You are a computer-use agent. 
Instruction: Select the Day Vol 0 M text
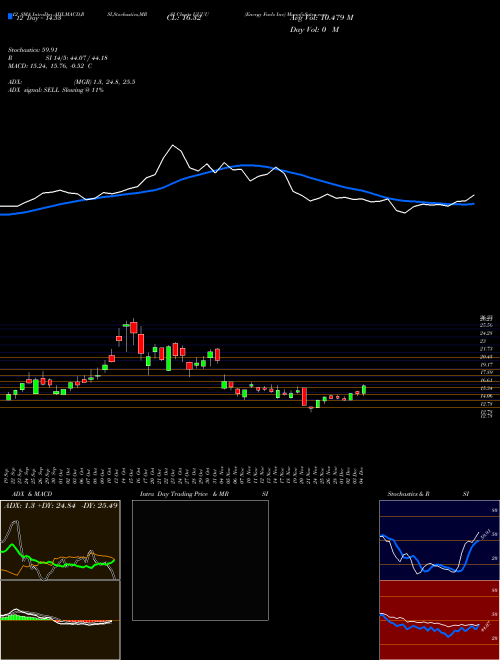point(314,30)
